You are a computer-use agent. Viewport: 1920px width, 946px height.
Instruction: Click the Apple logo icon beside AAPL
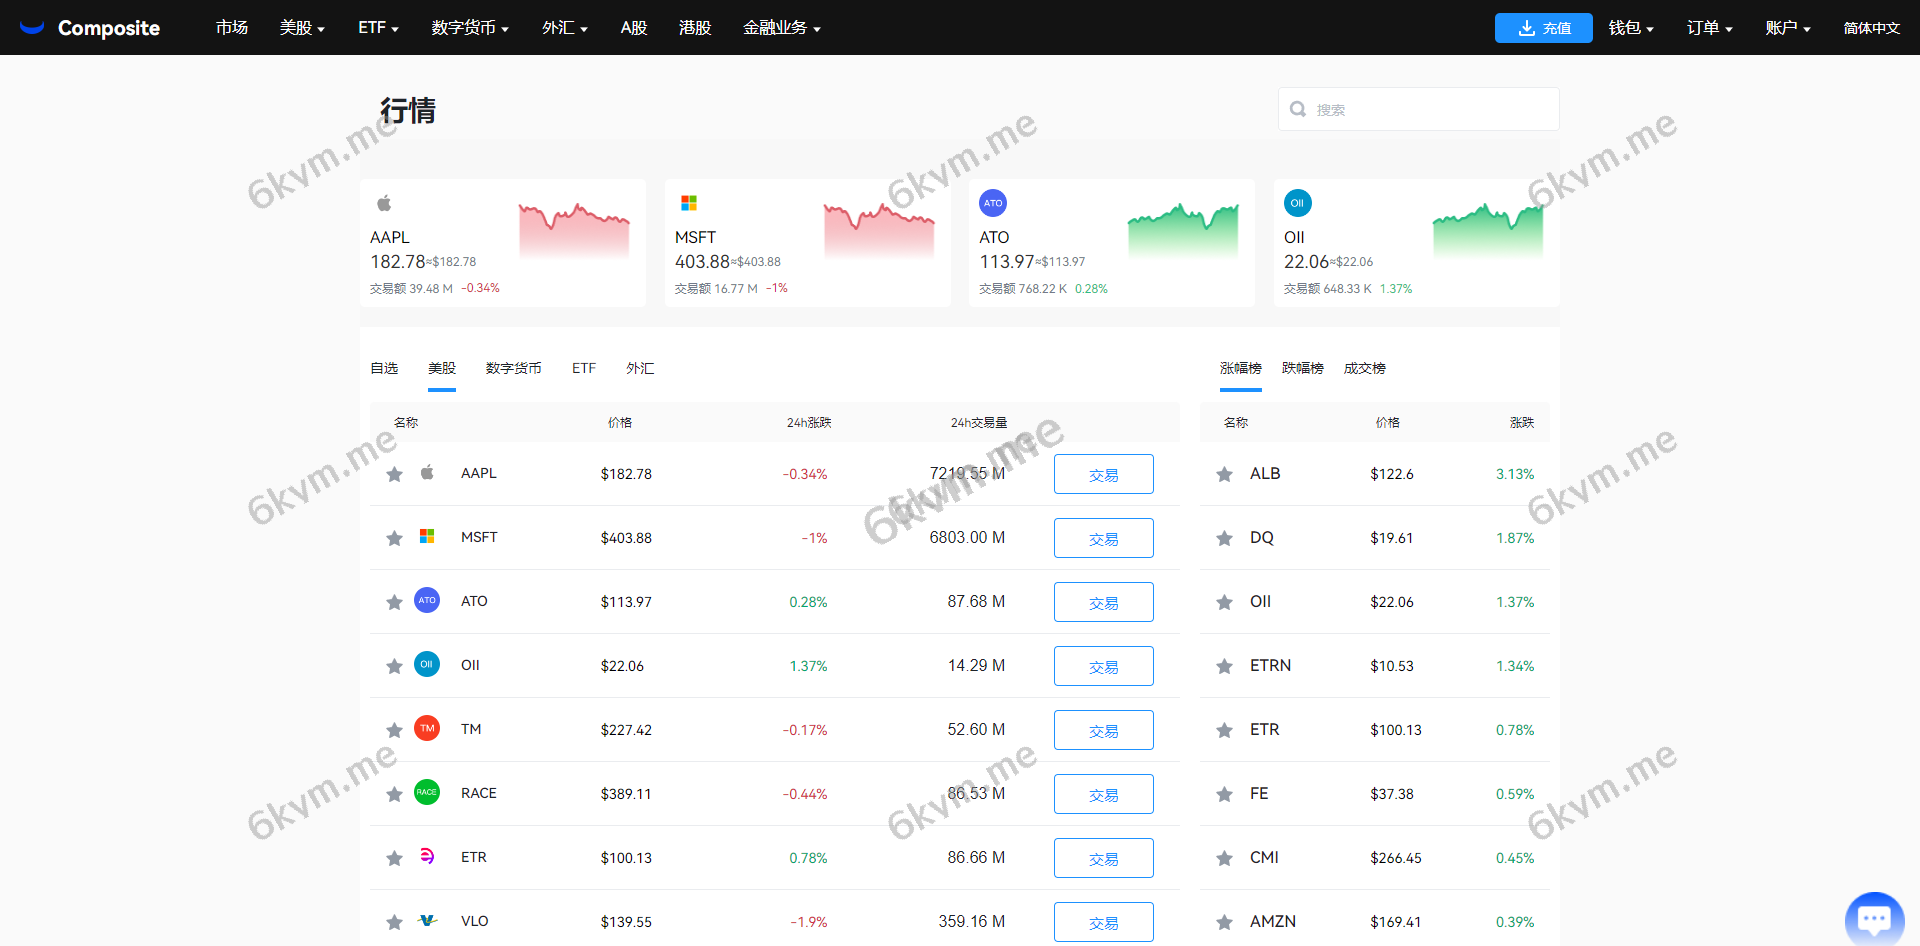pyautogui.click(x=427, y=473)
